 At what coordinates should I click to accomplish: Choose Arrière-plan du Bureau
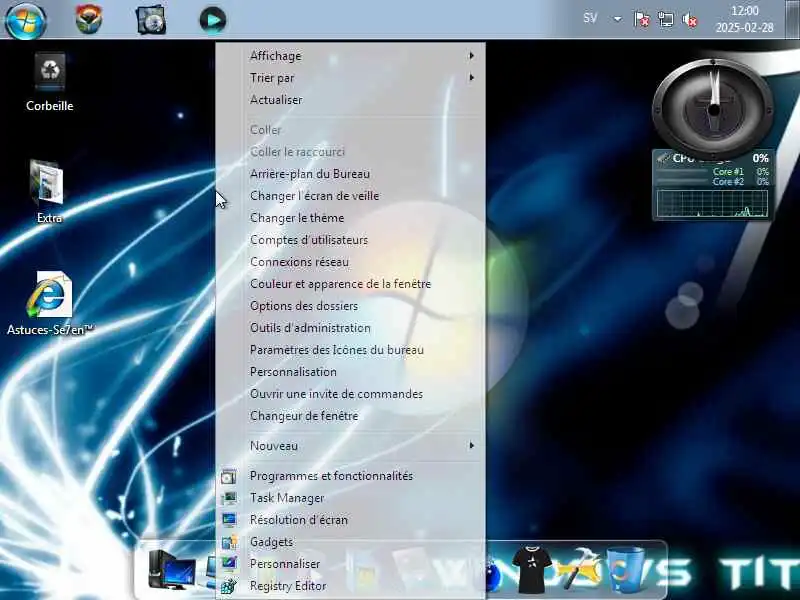click(351, 173)
